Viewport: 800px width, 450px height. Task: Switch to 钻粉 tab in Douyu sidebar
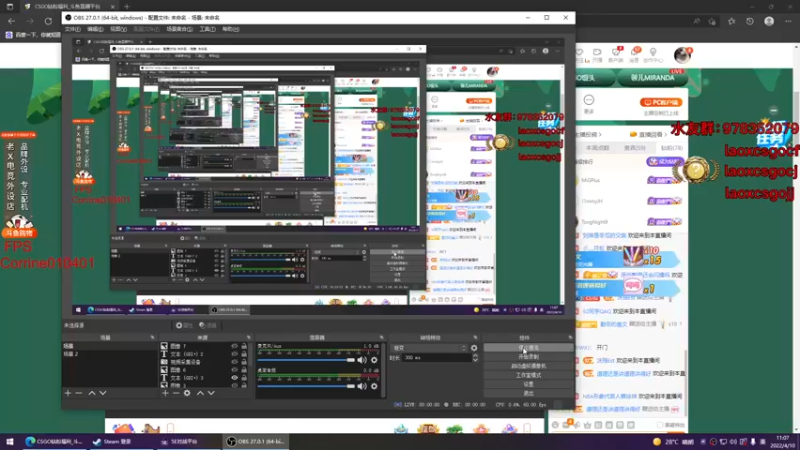coord(672,148)
